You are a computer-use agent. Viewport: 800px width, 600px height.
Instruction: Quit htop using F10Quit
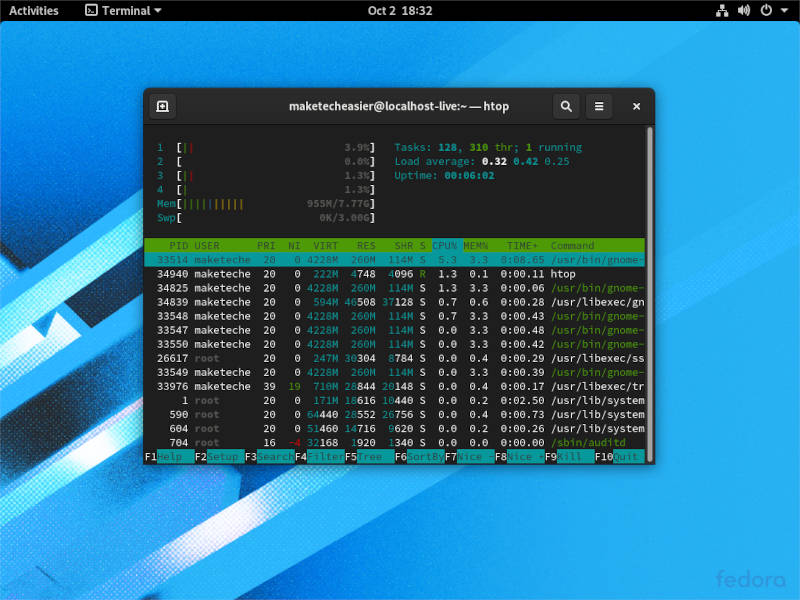pyautogui.click(x=620, y=457)
